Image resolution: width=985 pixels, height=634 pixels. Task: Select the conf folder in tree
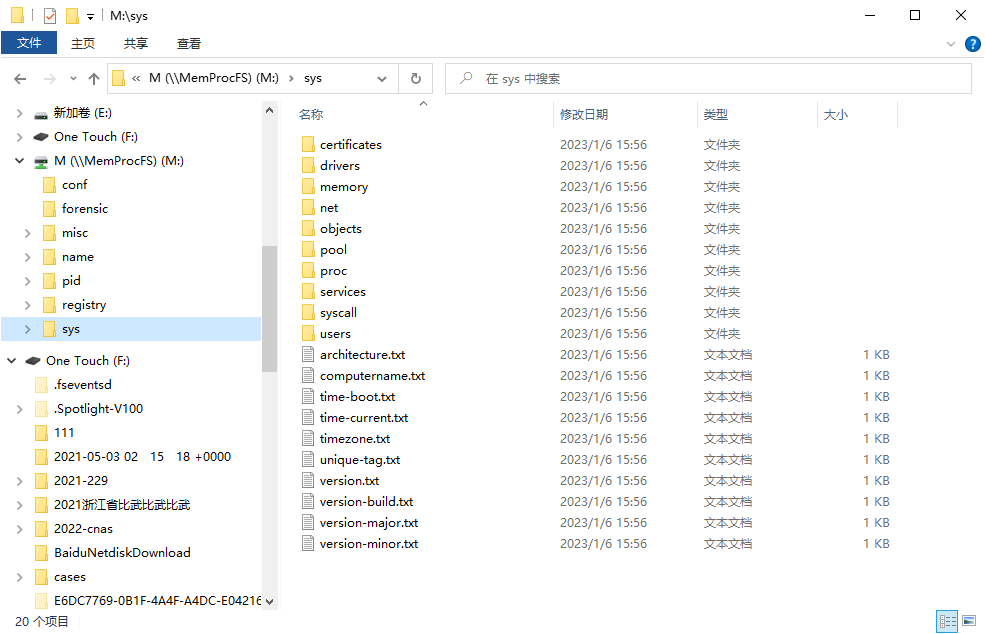(75, 185)
